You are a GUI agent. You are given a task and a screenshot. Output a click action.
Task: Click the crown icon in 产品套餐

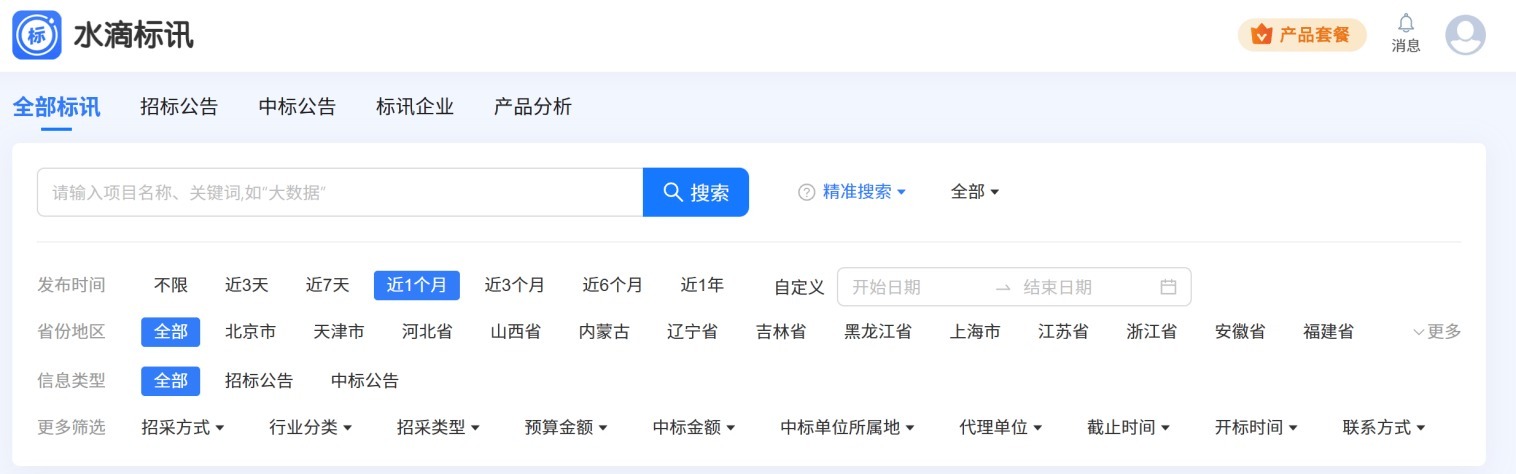pyautogui.click(x=1262, y=35)
